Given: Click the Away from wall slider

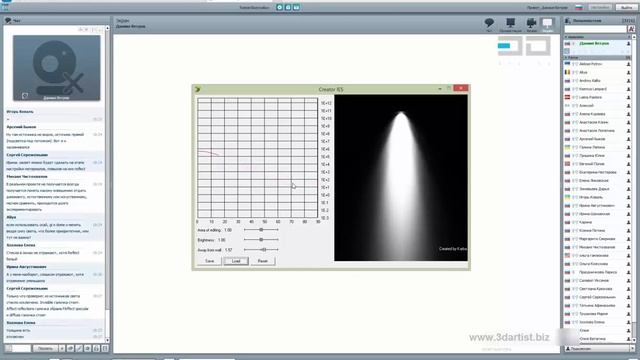Looking at the screenshot, I should pyautogui.click(x=261, y=249).
